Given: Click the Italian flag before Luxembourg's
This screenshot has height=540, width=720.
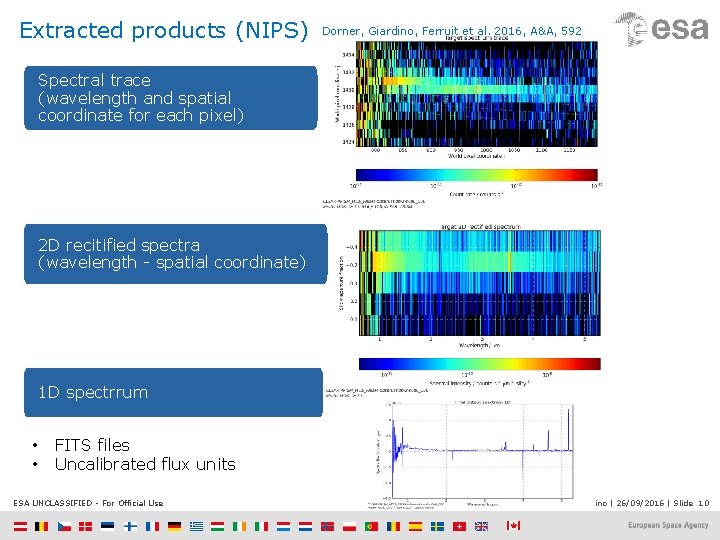Looking at the screenshot, I should (262, 526).
